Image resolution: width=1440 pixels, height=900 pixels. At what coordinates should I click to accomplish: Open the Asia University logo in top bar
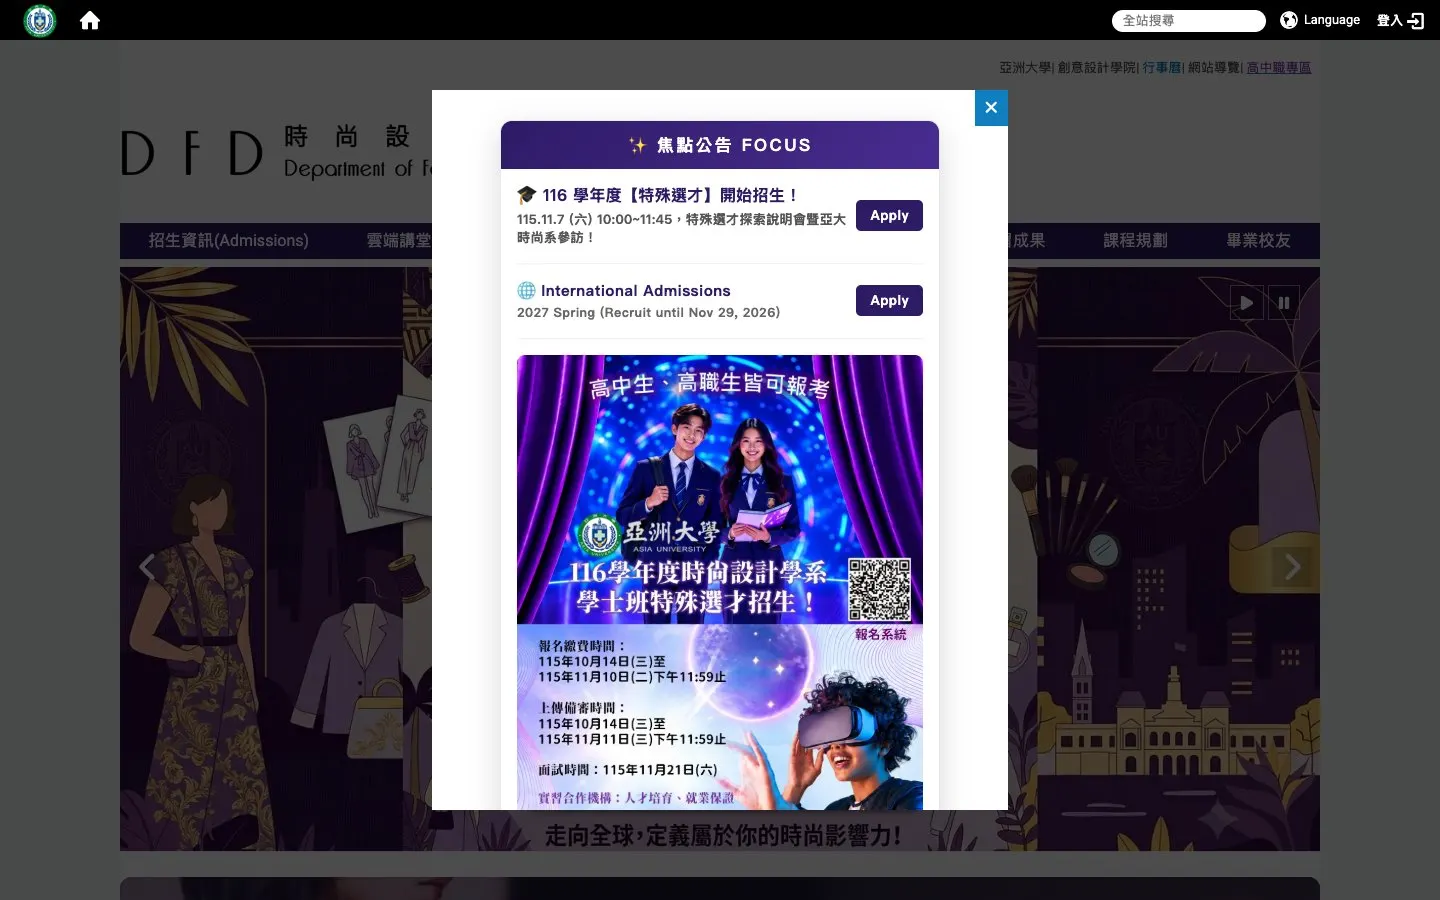point(40,20)
